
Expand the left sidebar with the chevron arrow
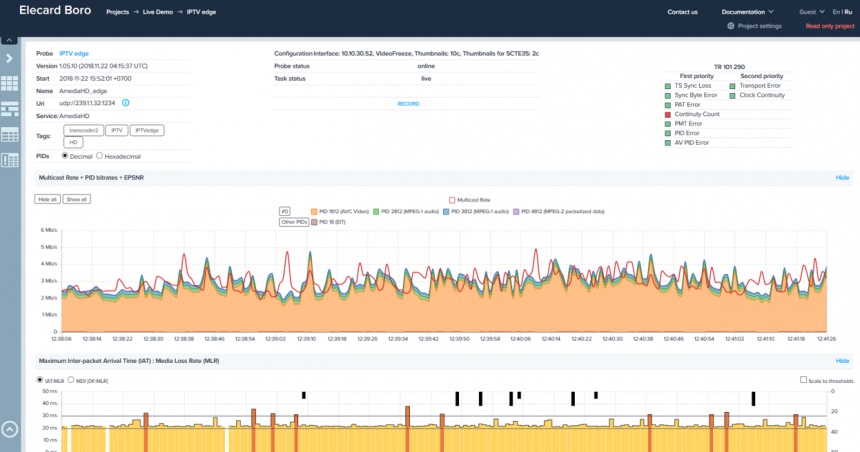[10, 59]
